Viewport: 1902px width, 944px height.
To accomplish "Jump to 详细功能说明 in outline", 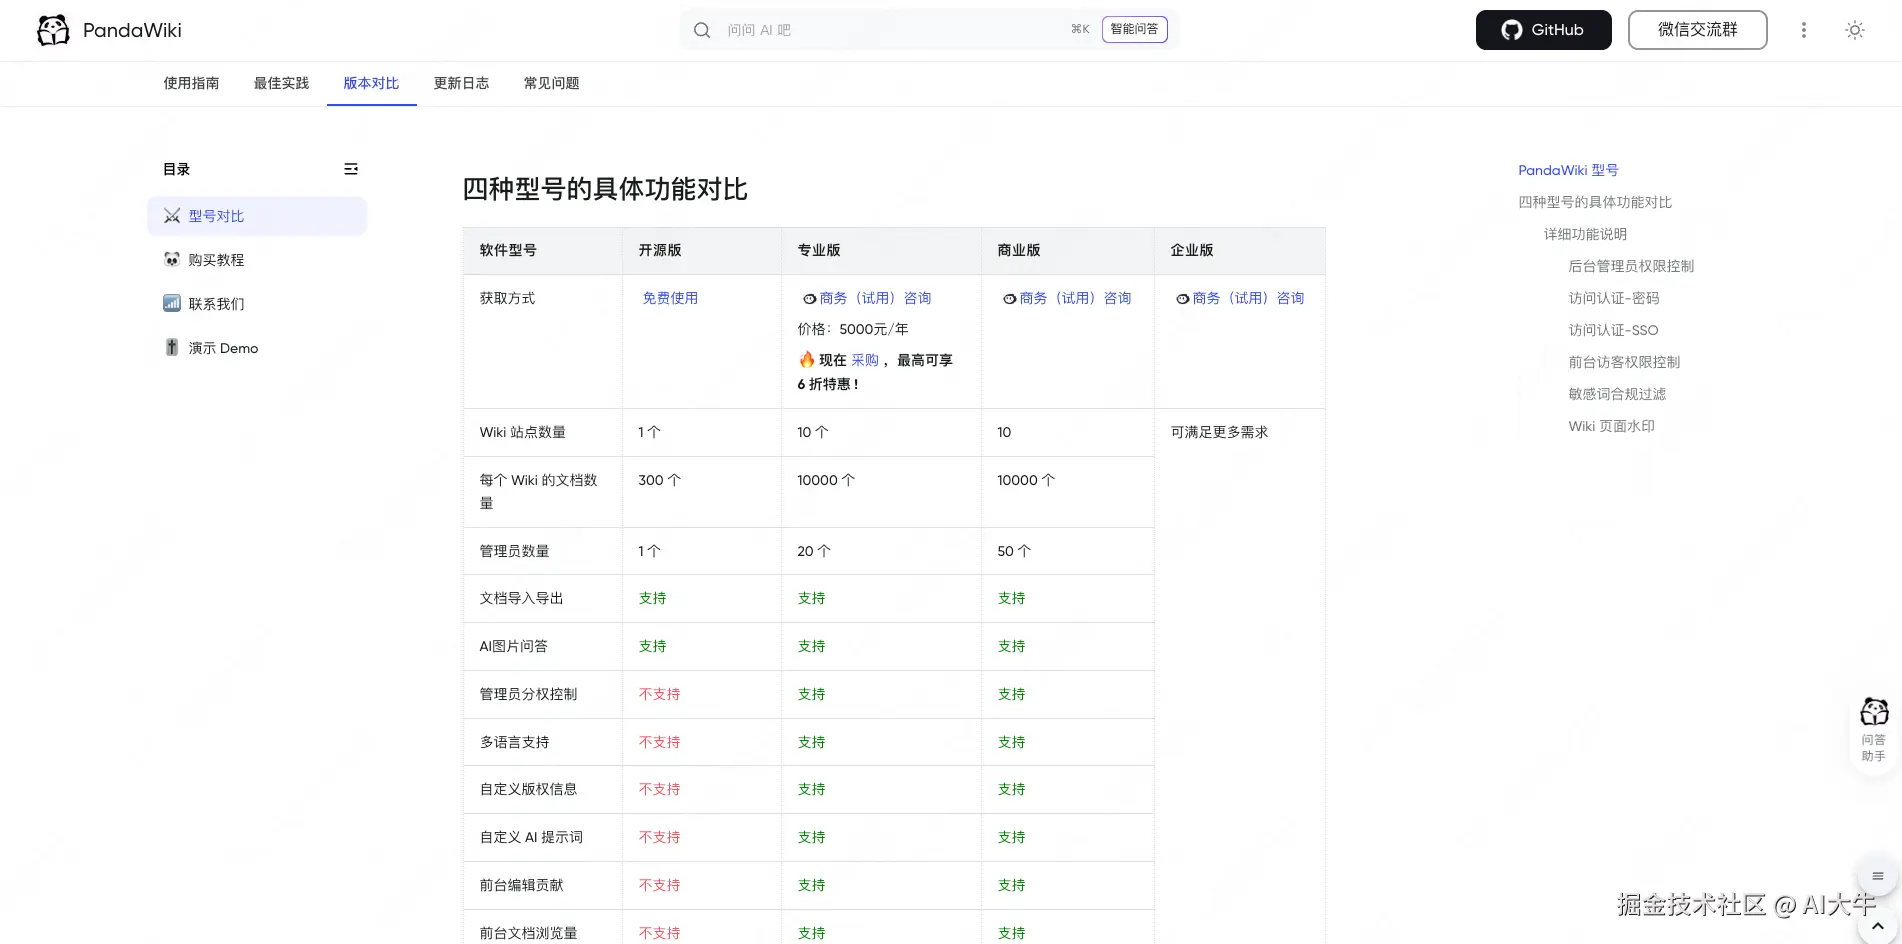I will (x=1585, y=234).
